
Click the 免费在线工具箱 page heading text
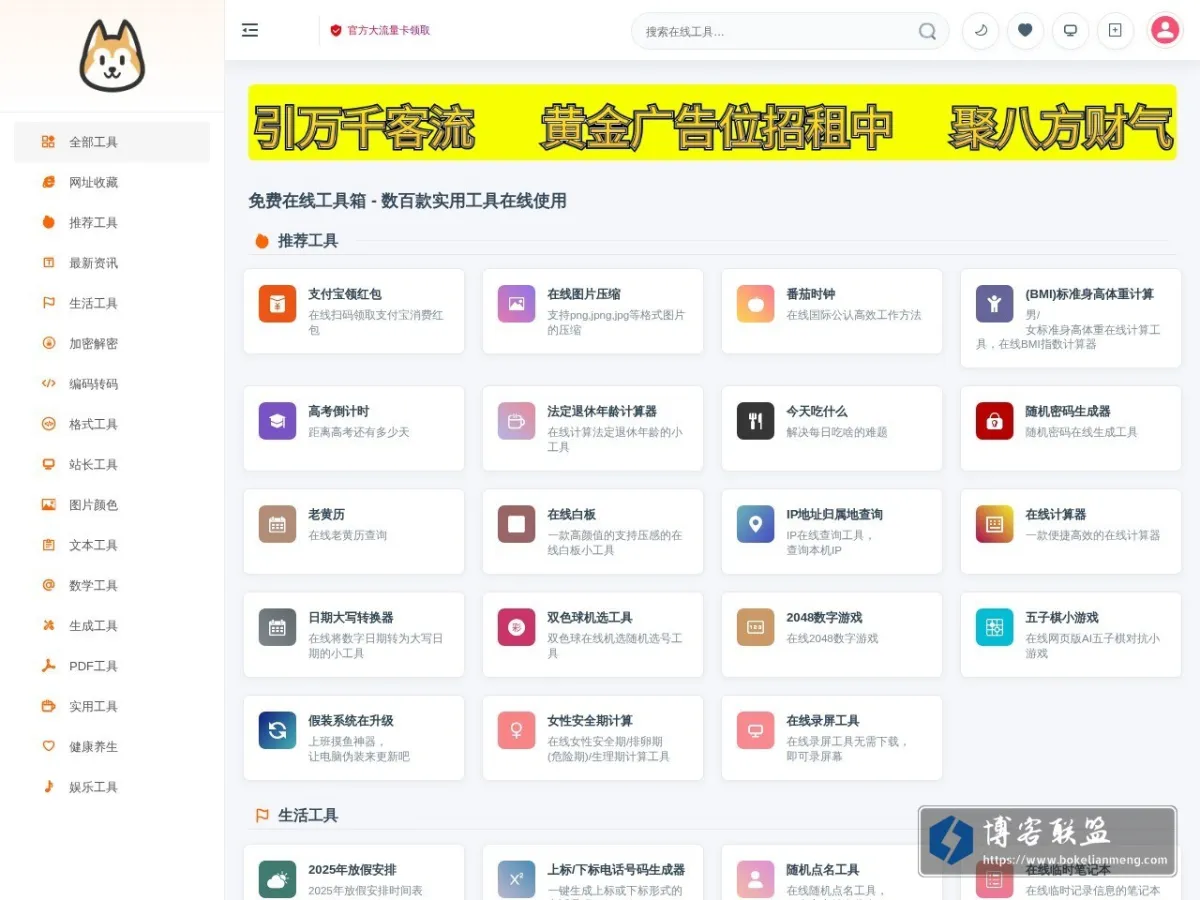pyautogui.click(x=407, y=201)
